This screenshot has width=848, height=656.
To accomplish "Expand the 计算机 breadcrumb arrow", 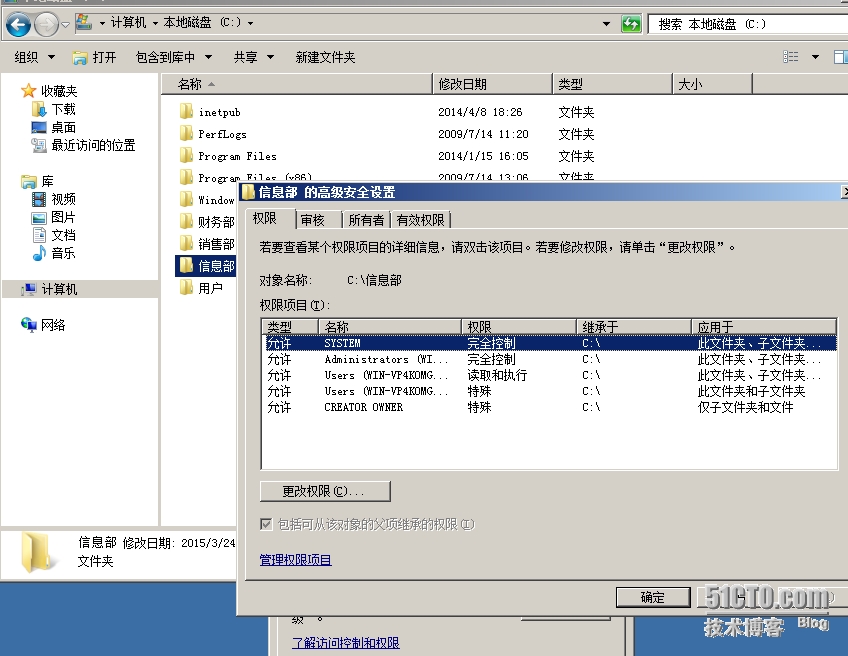I will point(156,23).
